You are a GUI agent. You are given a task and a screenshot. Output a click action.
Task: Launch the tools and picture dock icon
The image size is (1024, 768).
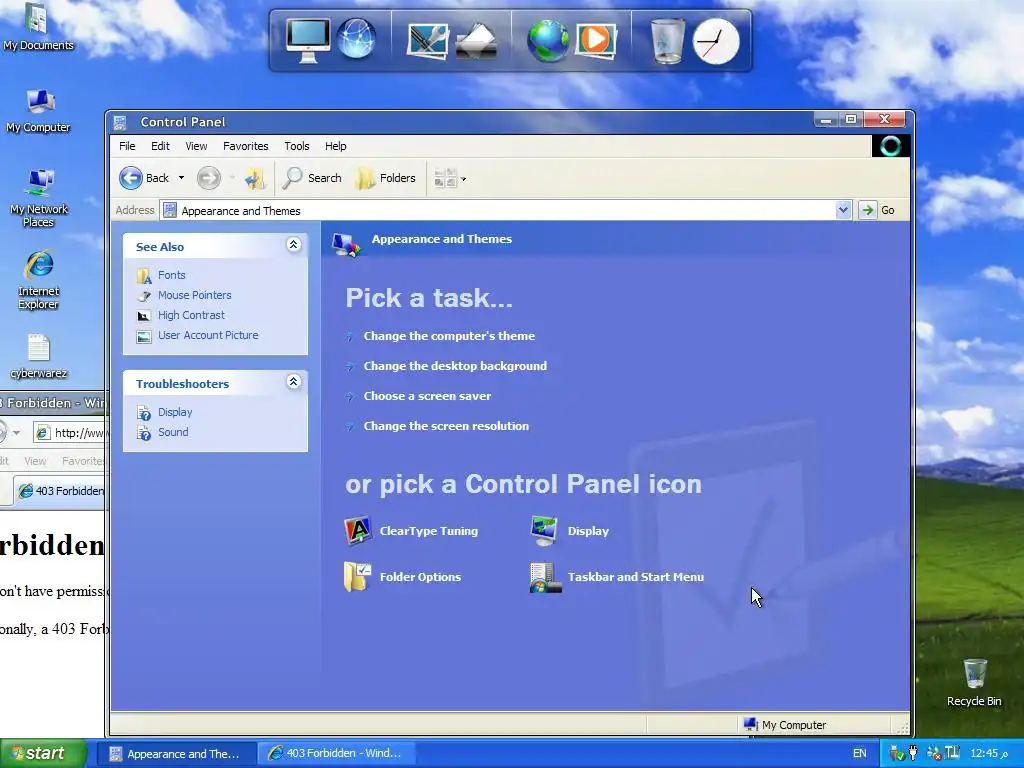427,40
